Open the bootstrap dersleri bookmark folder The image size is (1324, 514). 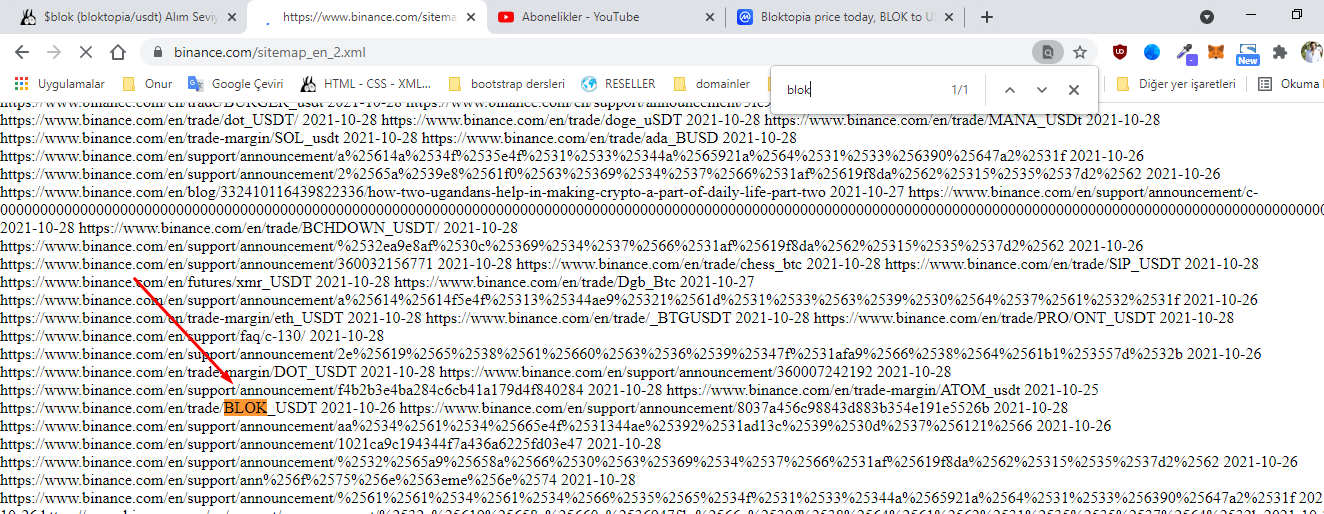pos(506,84)
